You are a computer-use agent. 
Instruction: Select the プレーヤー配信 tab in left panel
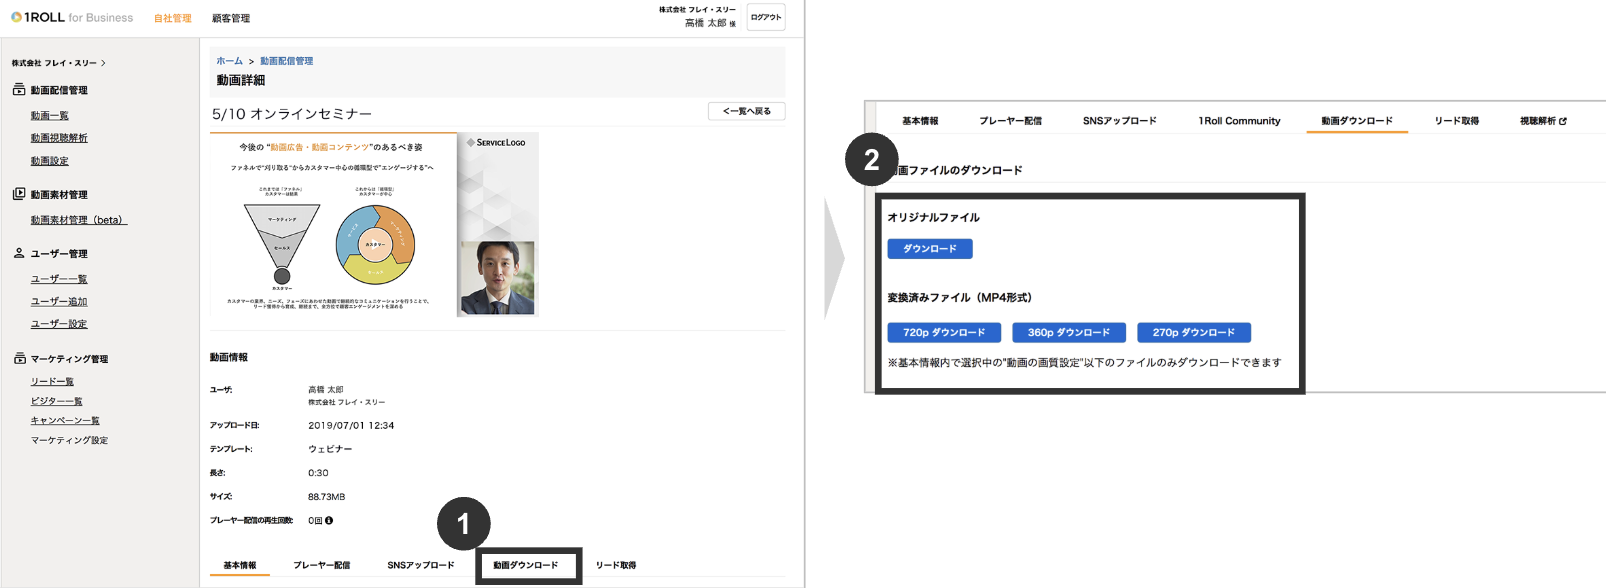point(322,565)
